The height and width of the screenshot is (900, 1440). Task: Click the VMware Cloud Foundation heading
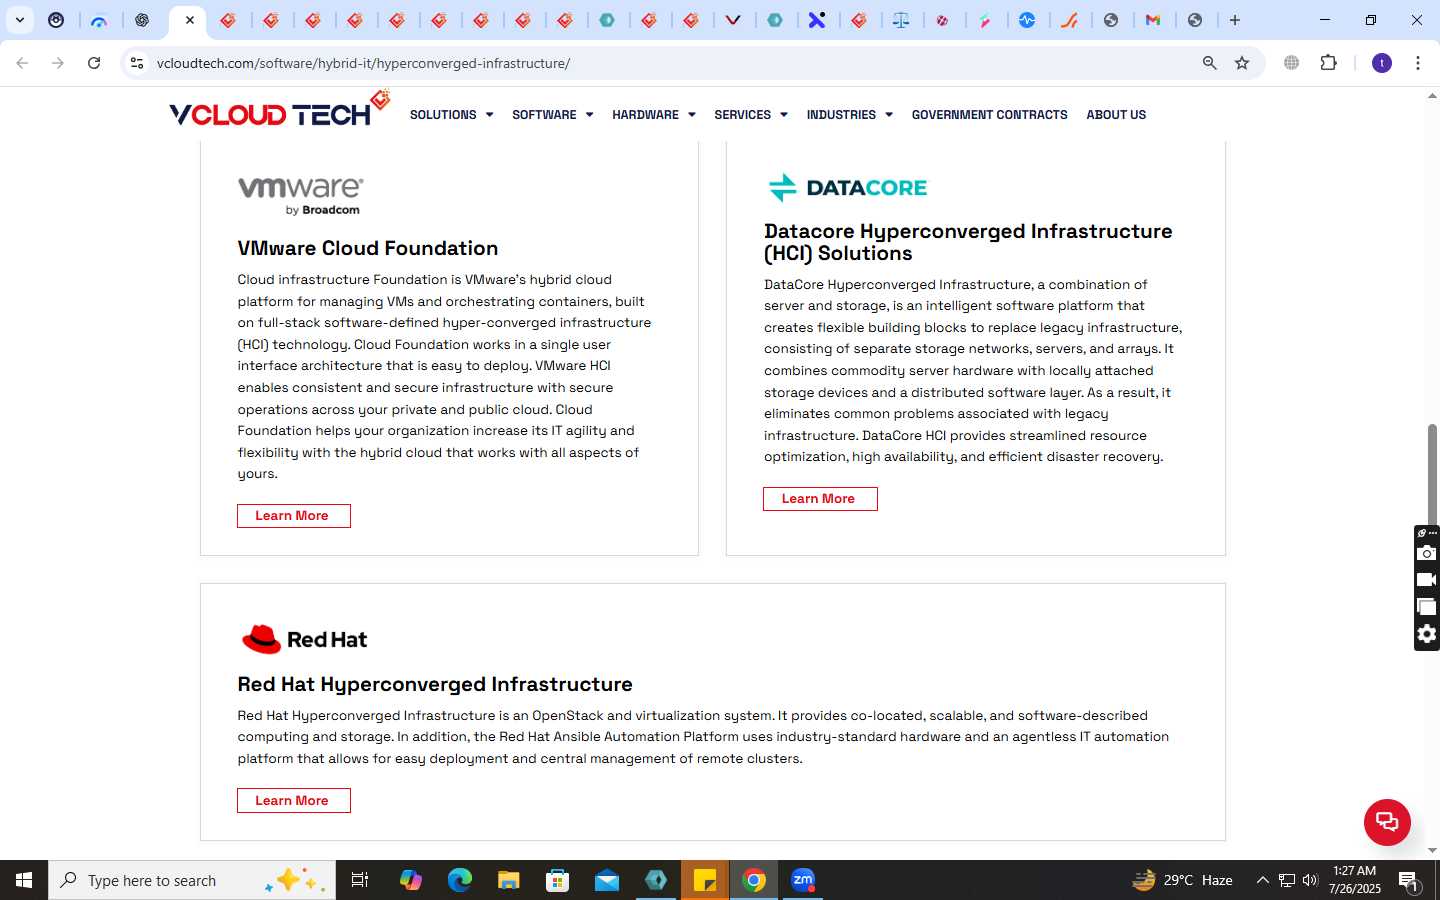pos(368,248)
